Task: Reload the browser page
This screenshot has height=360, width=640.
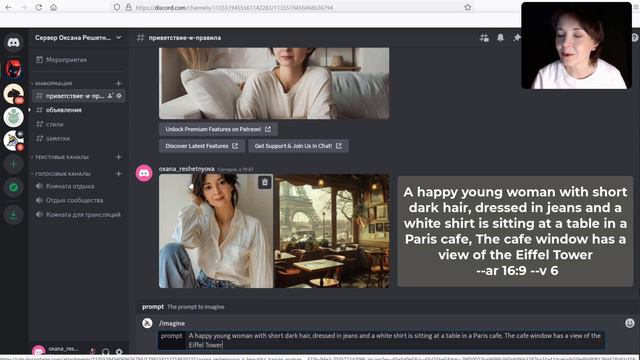Action: (x=39, y=7)
